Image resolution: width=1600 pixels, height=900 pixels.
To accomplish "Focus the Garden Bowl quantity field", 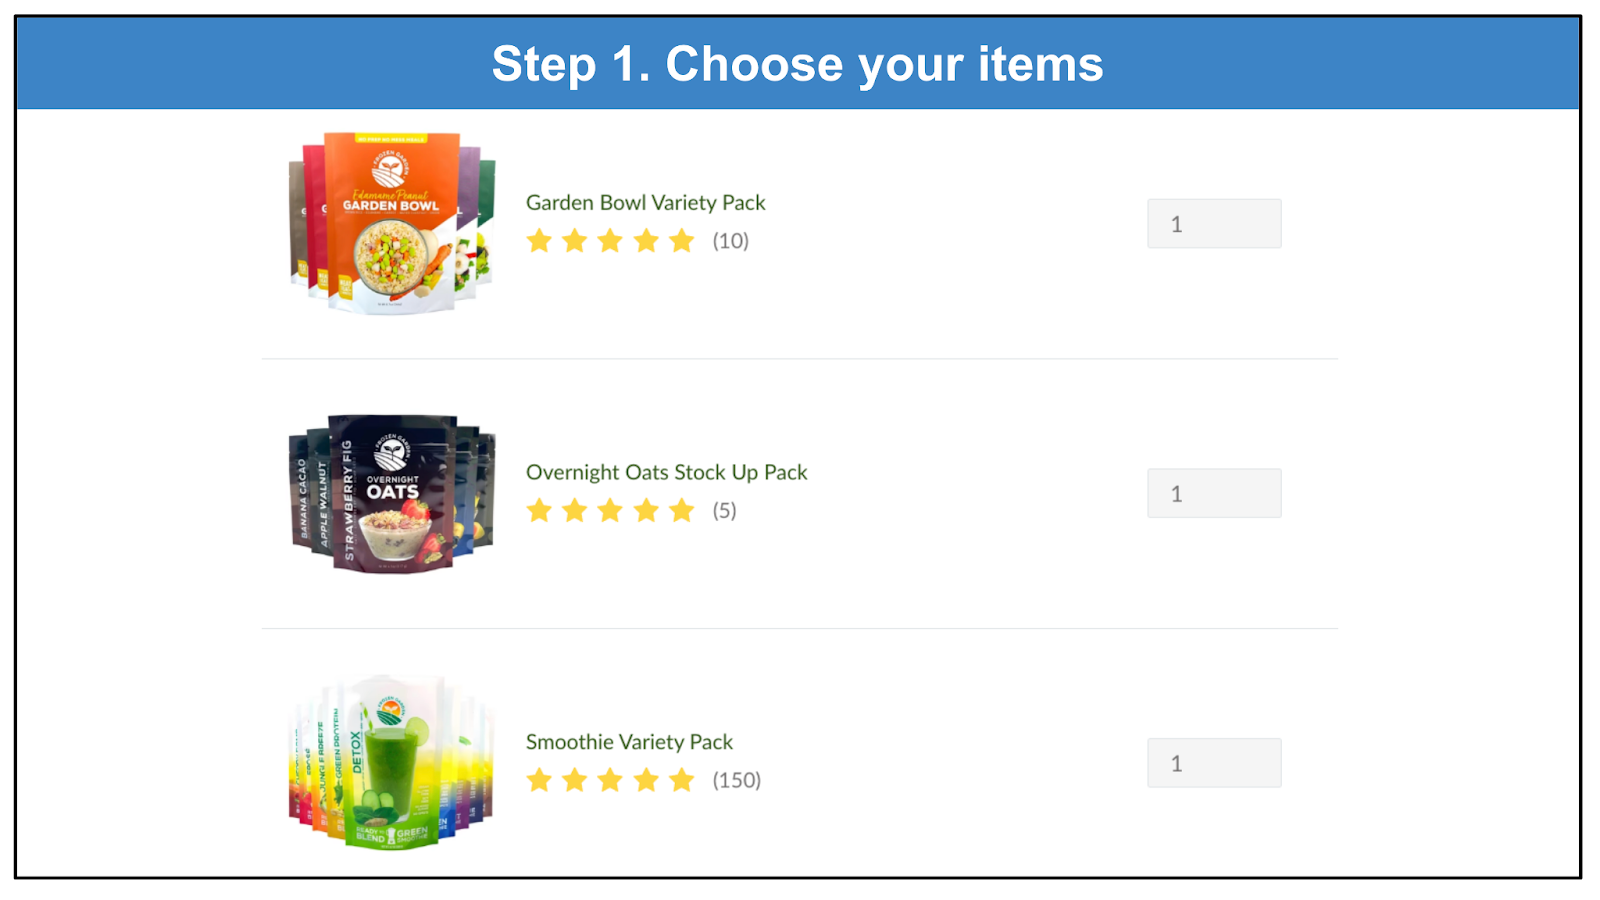I will click(1214, 224).
